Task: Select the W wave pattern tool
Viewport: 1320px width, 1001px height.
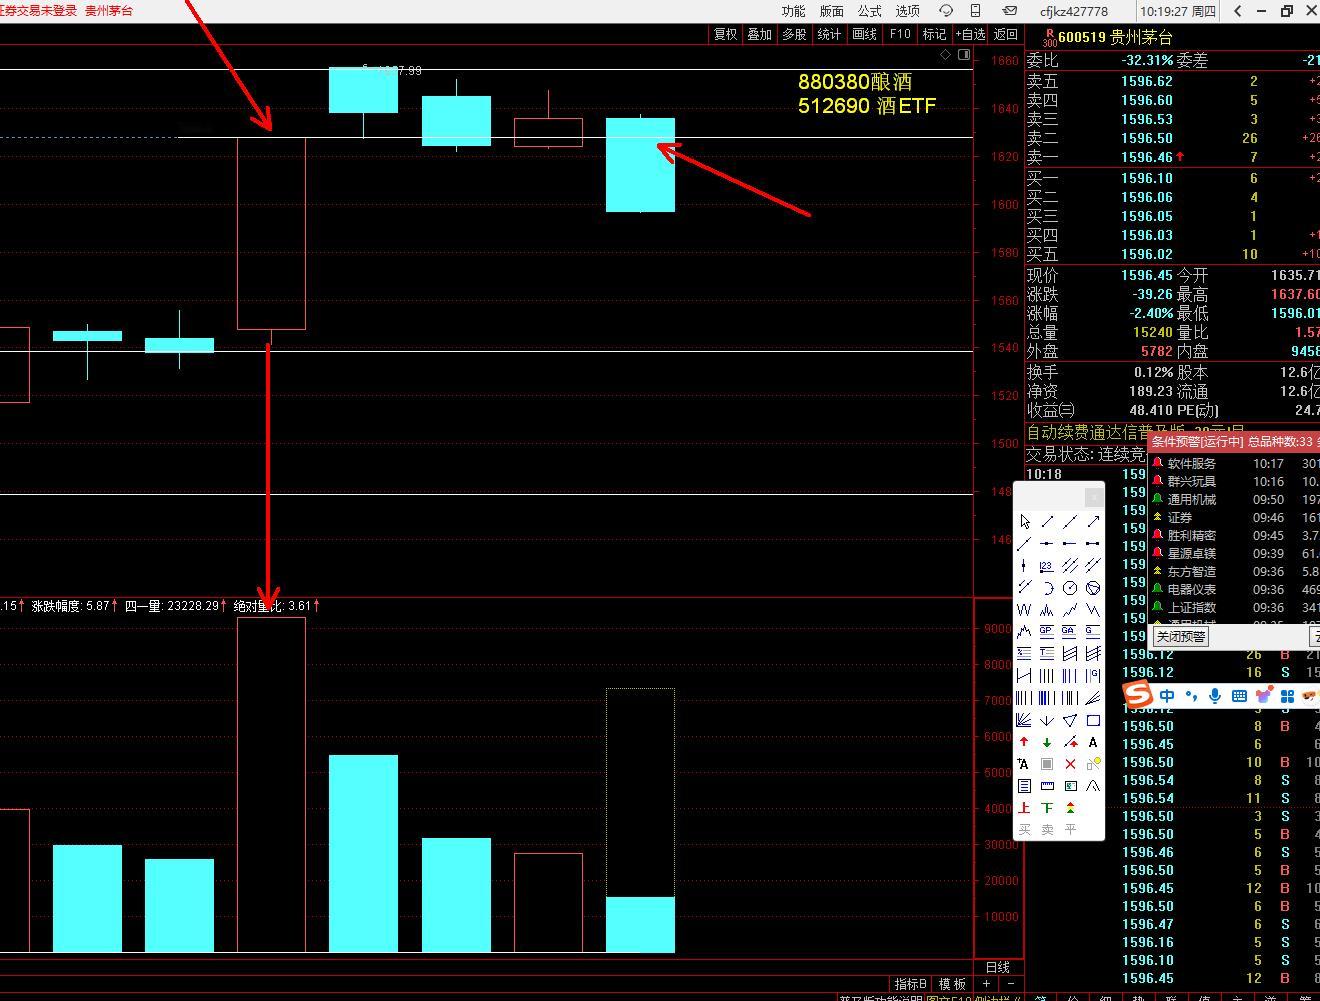Action: (1025, 609)
